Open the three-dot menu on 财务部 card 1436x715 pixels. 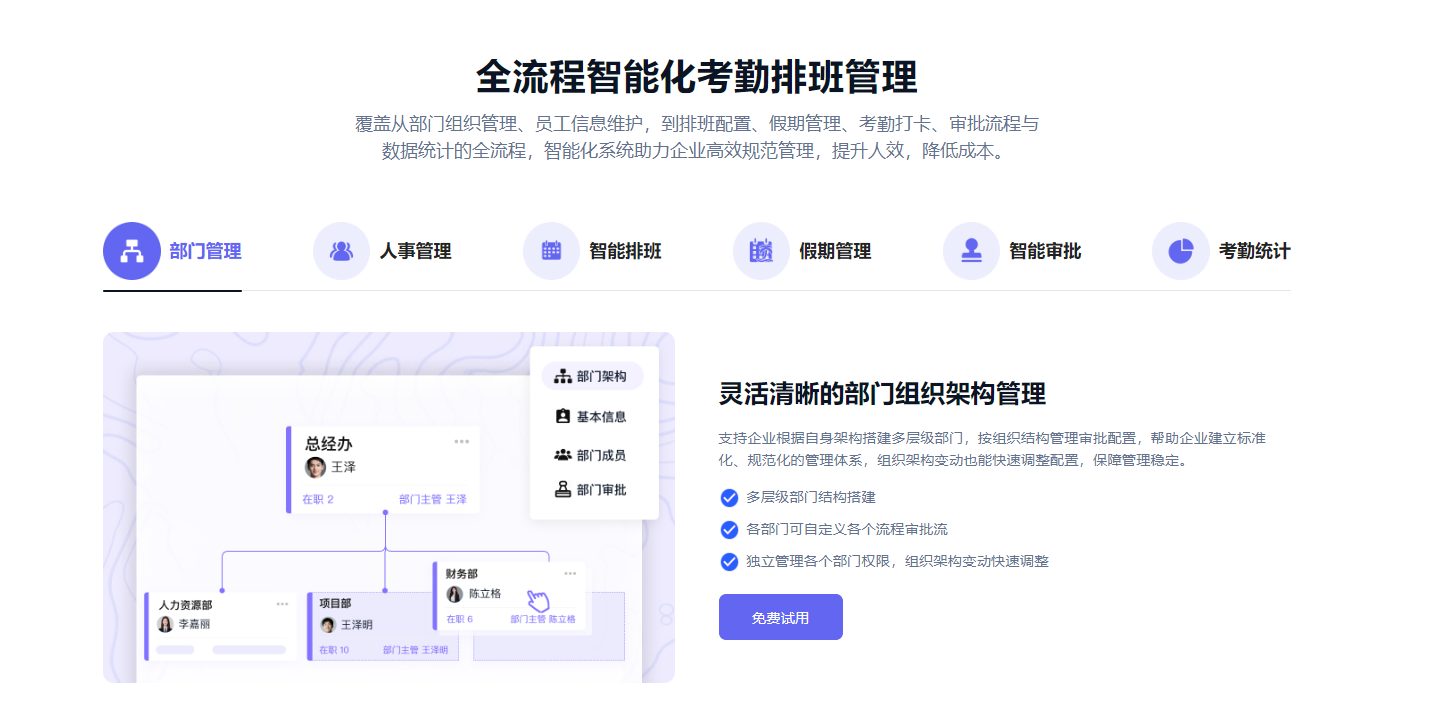coord(570,573)
